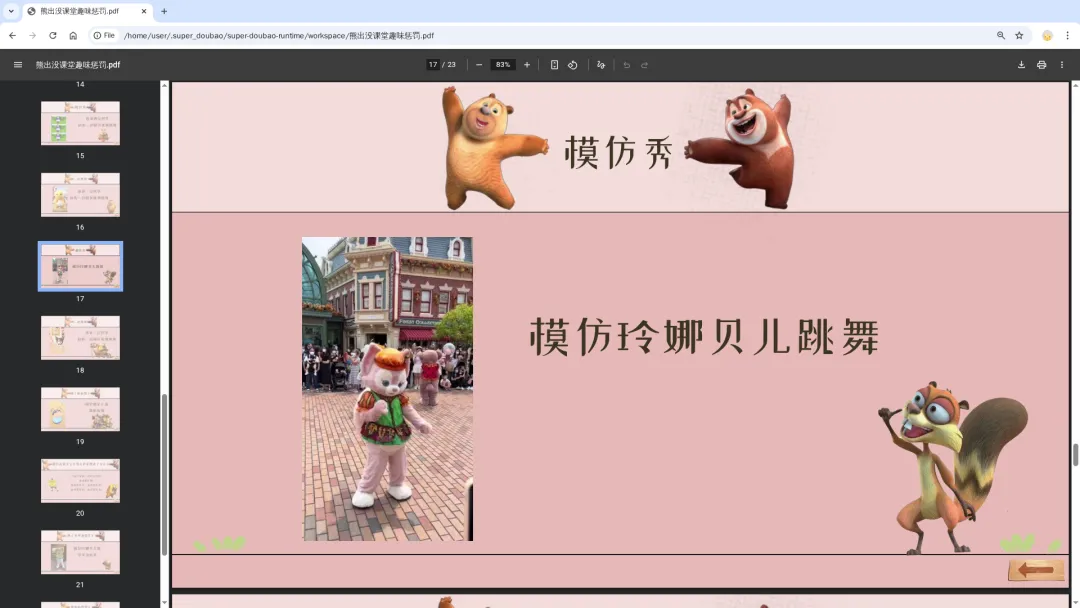The image size is (1080, 608).
Task: Open the browser zoom magnifier icon
Action: pos(1001,35)
